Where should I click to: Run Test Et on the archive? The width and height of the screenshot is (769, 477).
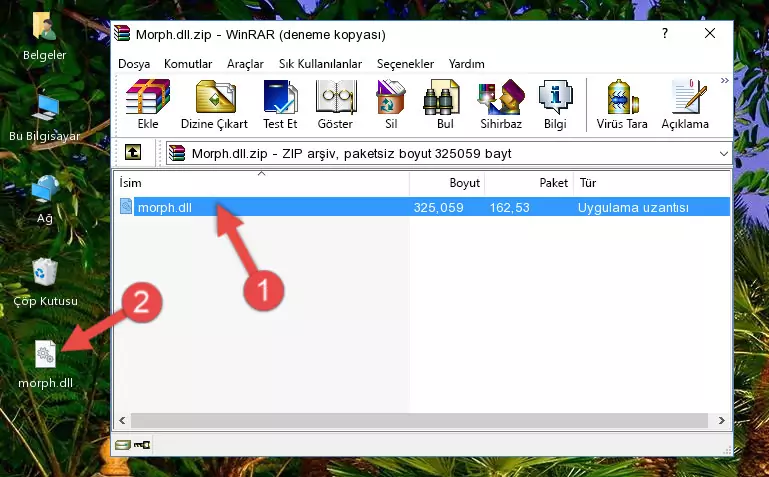click(x=280, y=104)
